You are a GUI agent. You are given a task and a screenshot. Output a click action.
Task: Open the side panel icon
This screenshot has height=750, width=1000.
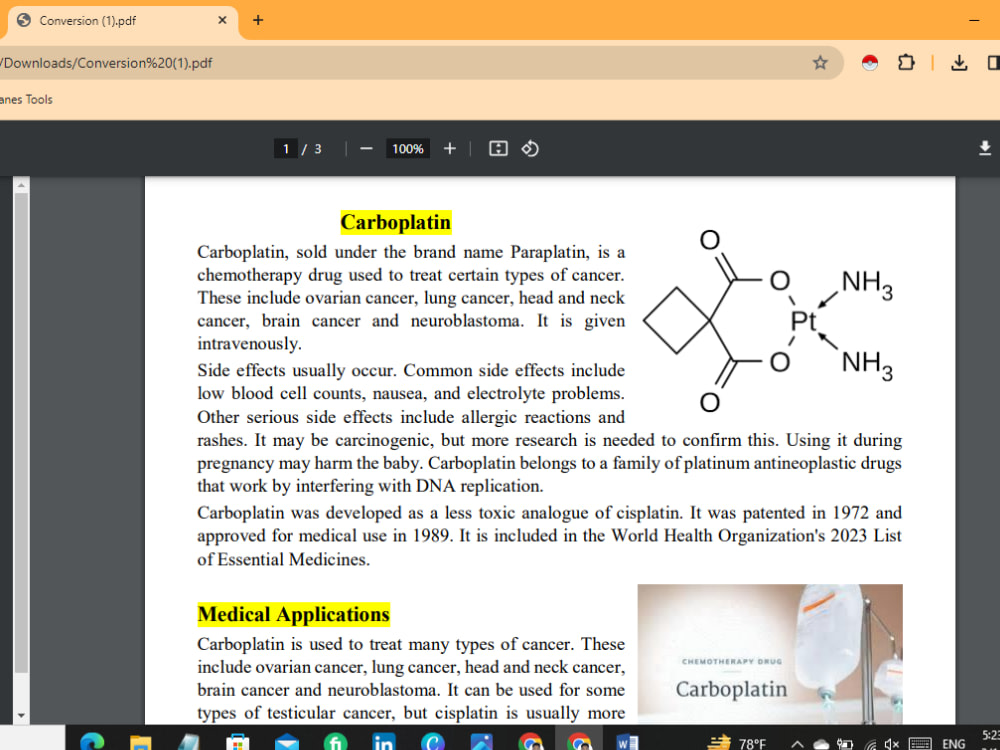[993, 62]
